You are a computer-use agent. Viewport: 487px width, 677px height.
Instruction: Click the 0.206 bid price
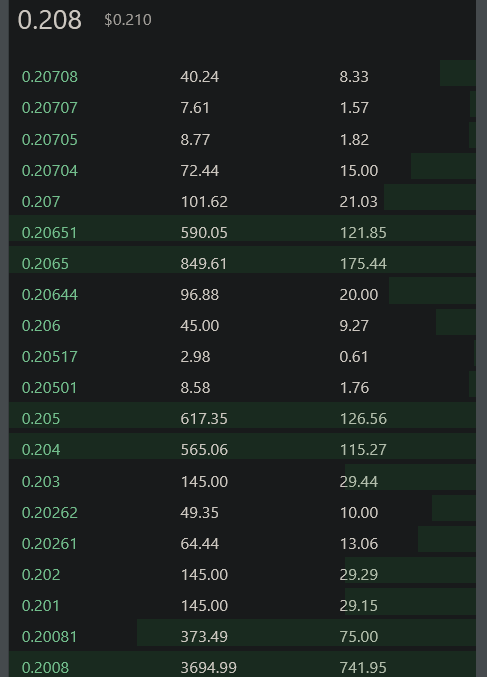click(x=41, y=326)
